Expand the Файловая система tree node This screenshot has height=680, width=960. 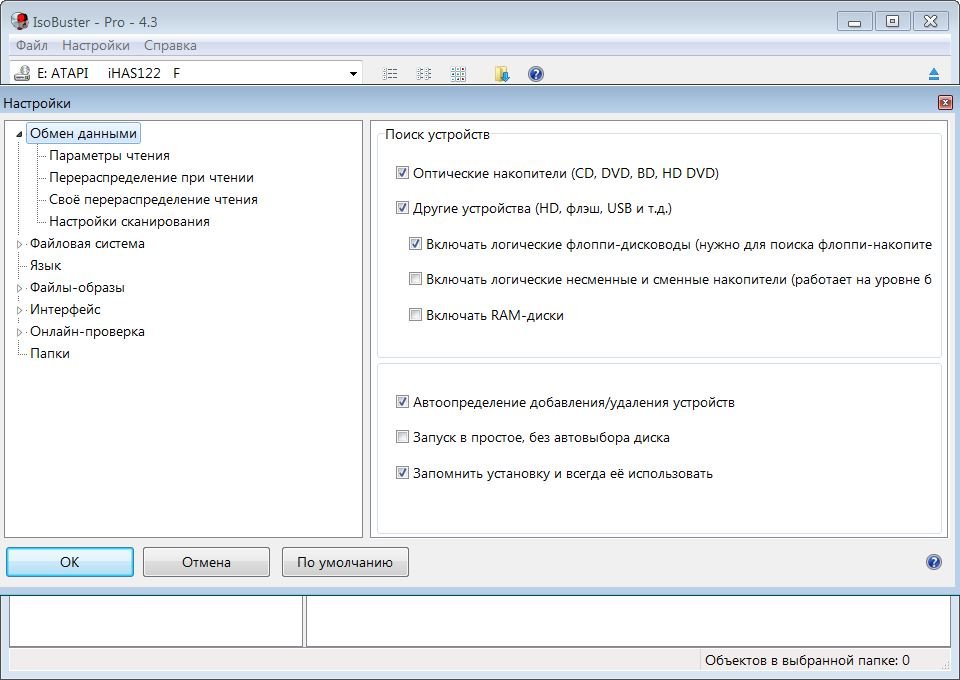tap(20, 244)
